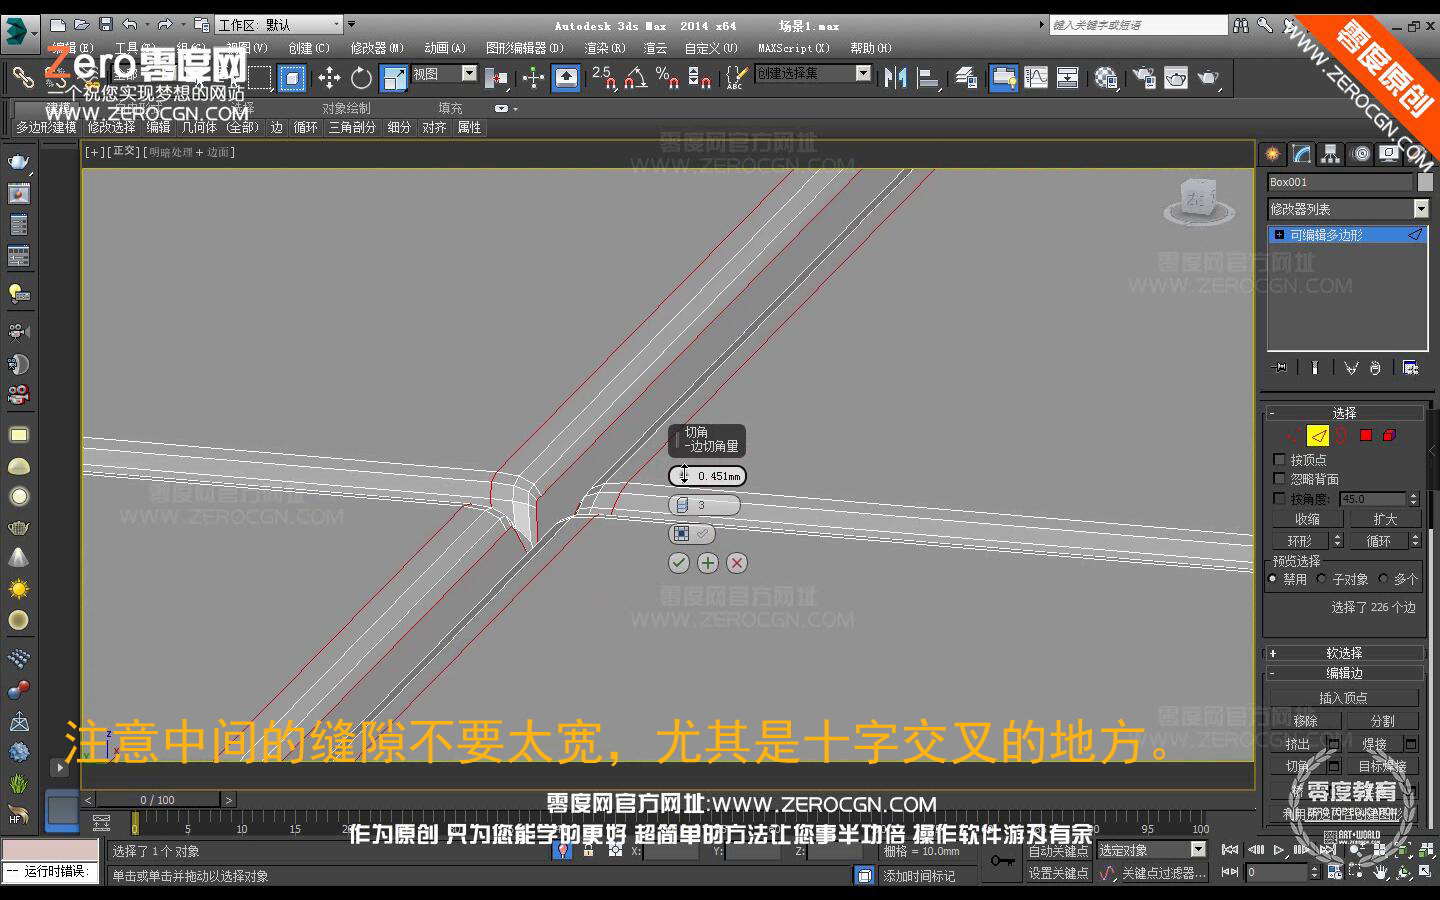
Task: Click the 分割 split button
Action: tap(1382, 721)
